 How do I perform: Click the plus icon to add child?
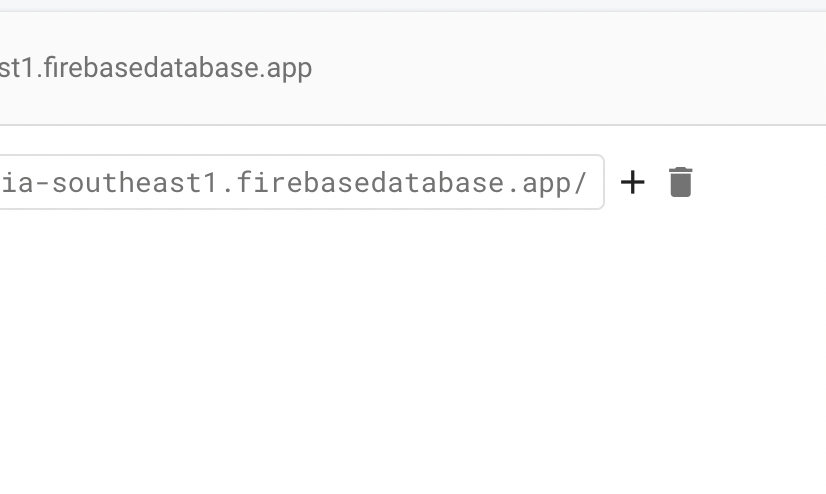[632, 182]
